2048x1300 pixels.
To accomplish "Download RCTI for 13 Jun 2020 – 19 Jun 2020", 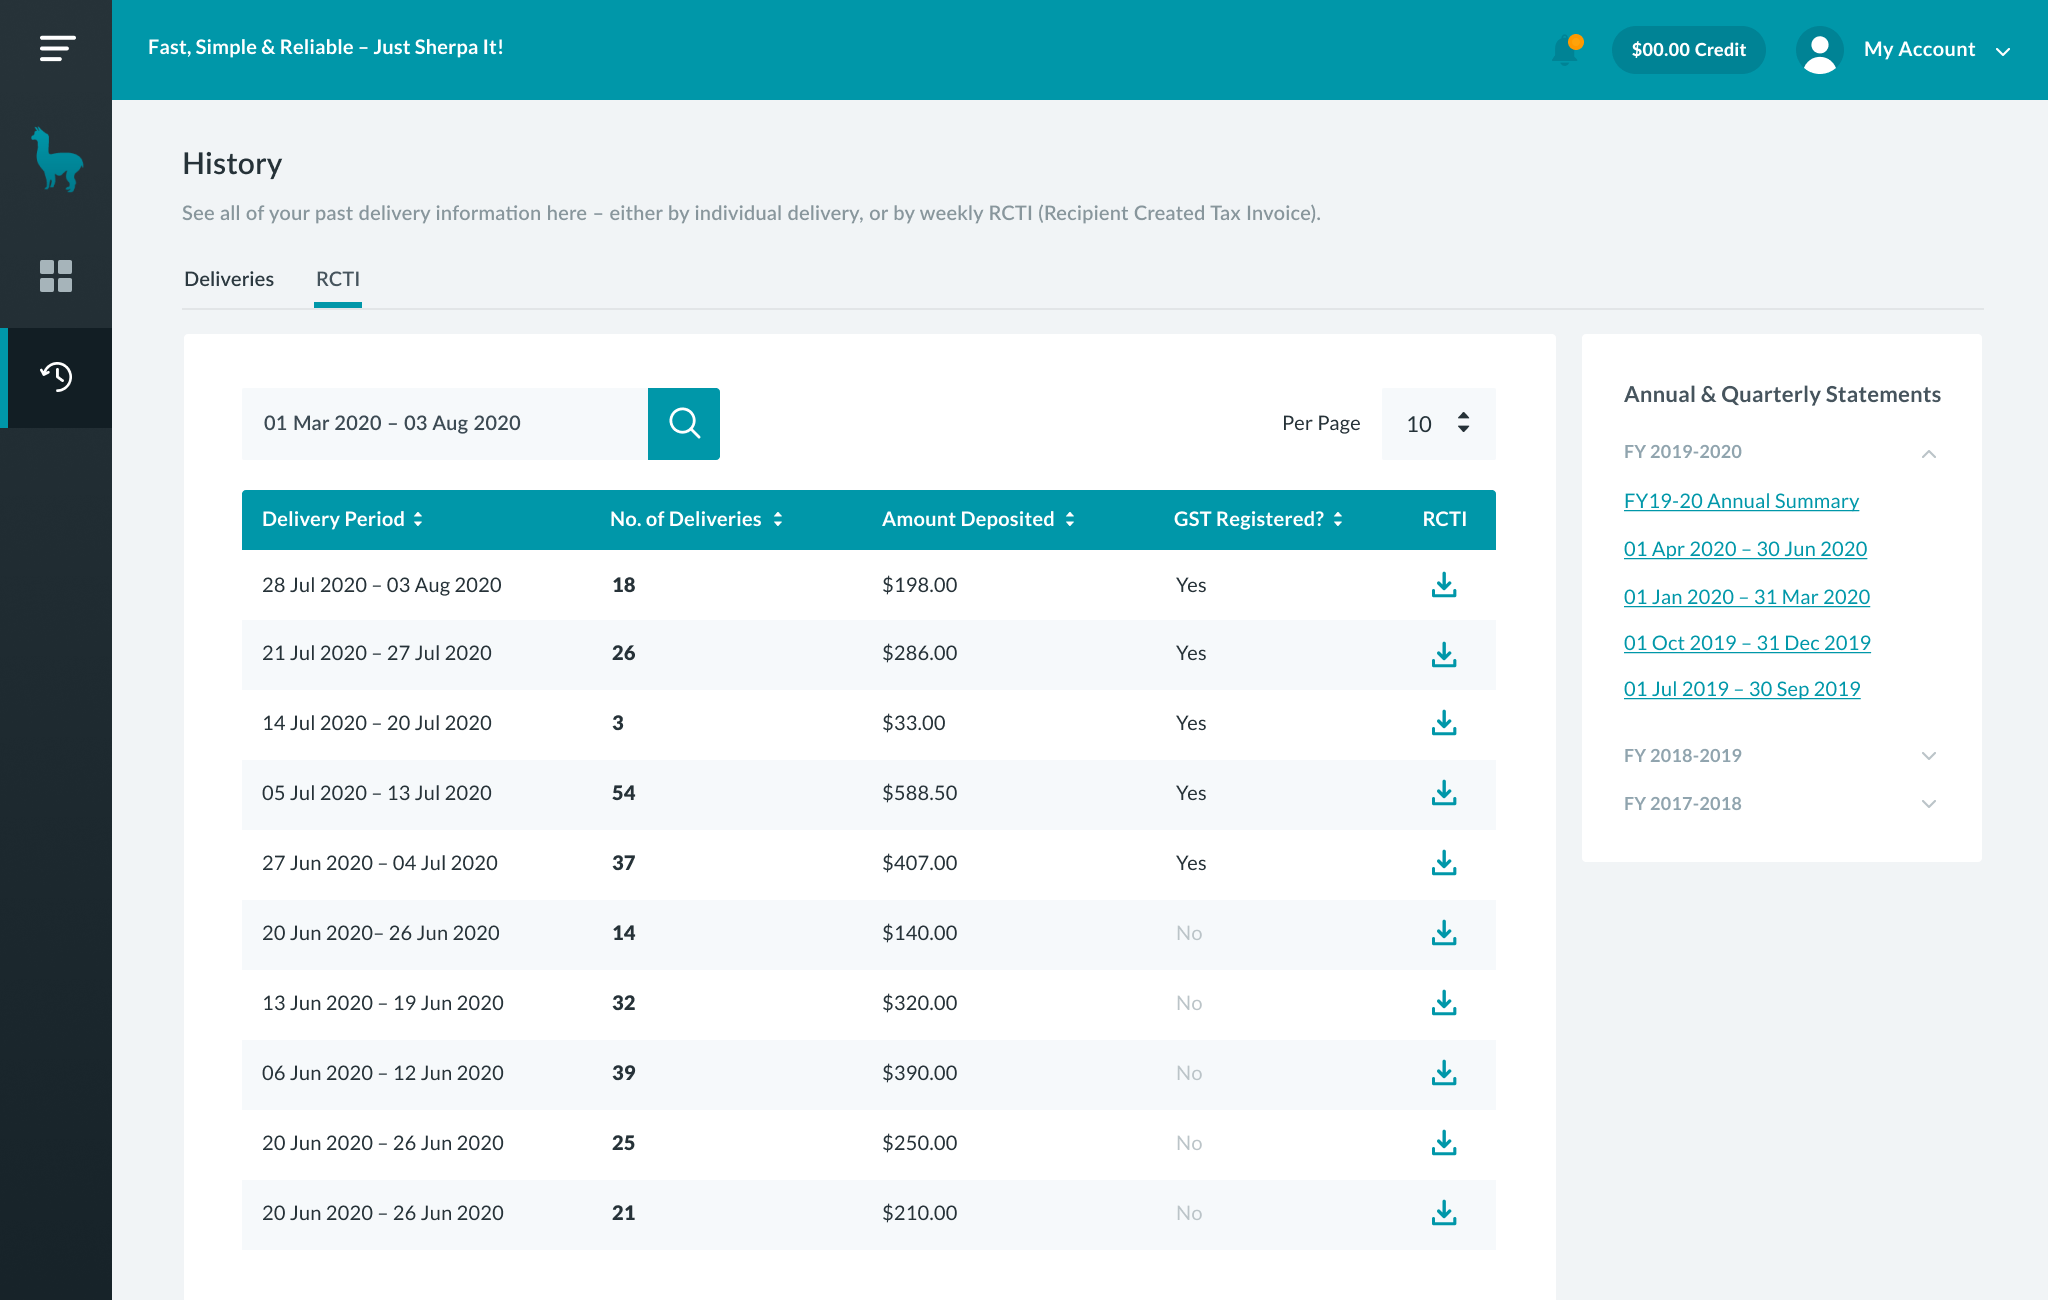I will click(x=1444, y=1003).
